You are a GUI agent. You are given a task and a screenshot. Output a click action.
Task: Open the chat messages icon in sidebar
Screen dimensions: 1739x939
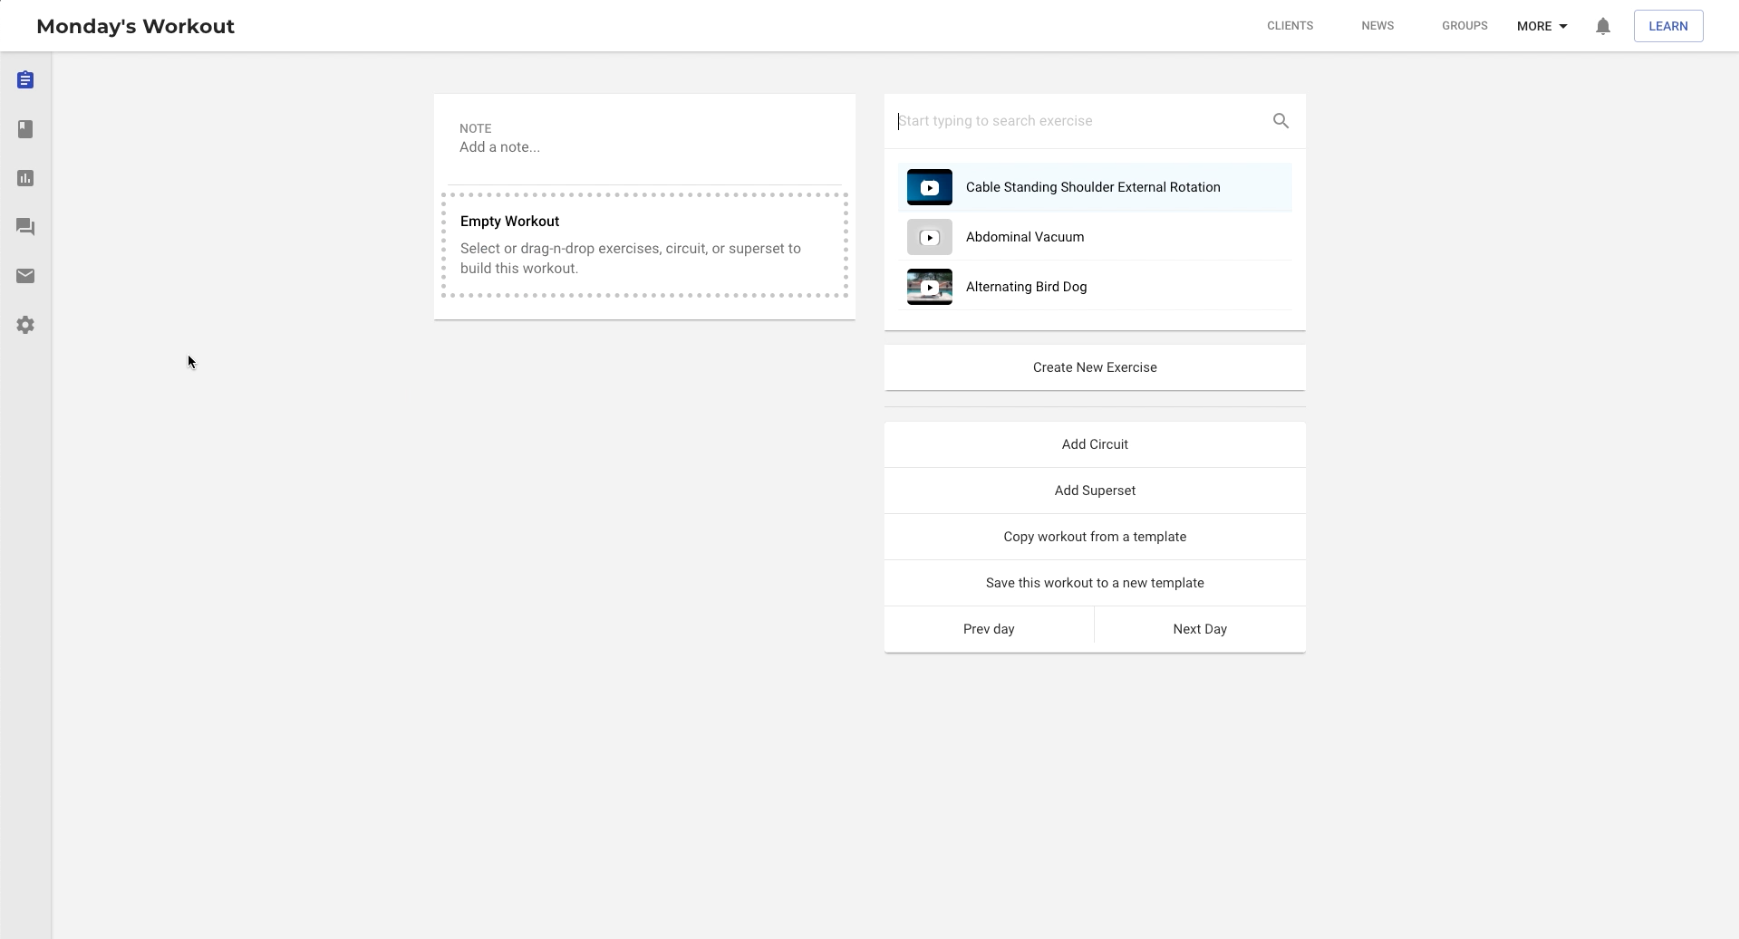click(x=26, y=227)
